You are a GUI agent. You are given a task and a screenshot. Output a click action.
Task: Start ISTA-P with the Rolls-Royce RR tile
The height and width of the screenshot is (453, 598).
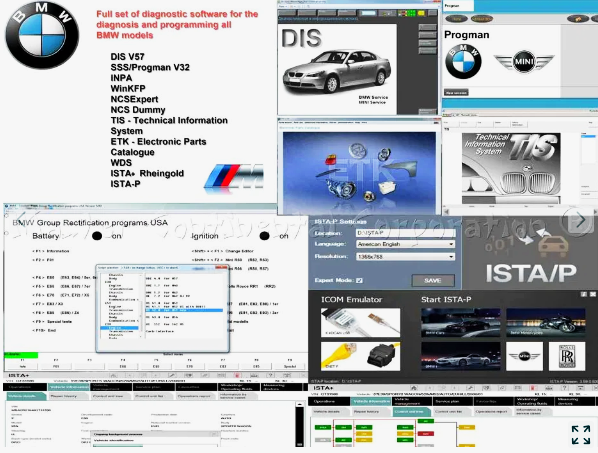click(567, 356)
